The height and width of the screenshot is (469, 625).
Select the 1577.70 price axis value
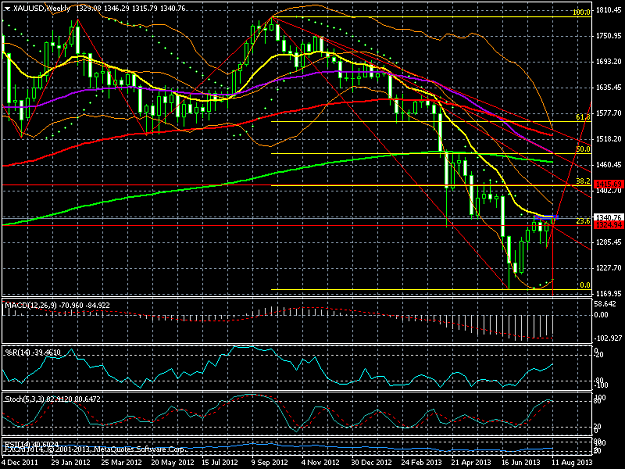609,113
